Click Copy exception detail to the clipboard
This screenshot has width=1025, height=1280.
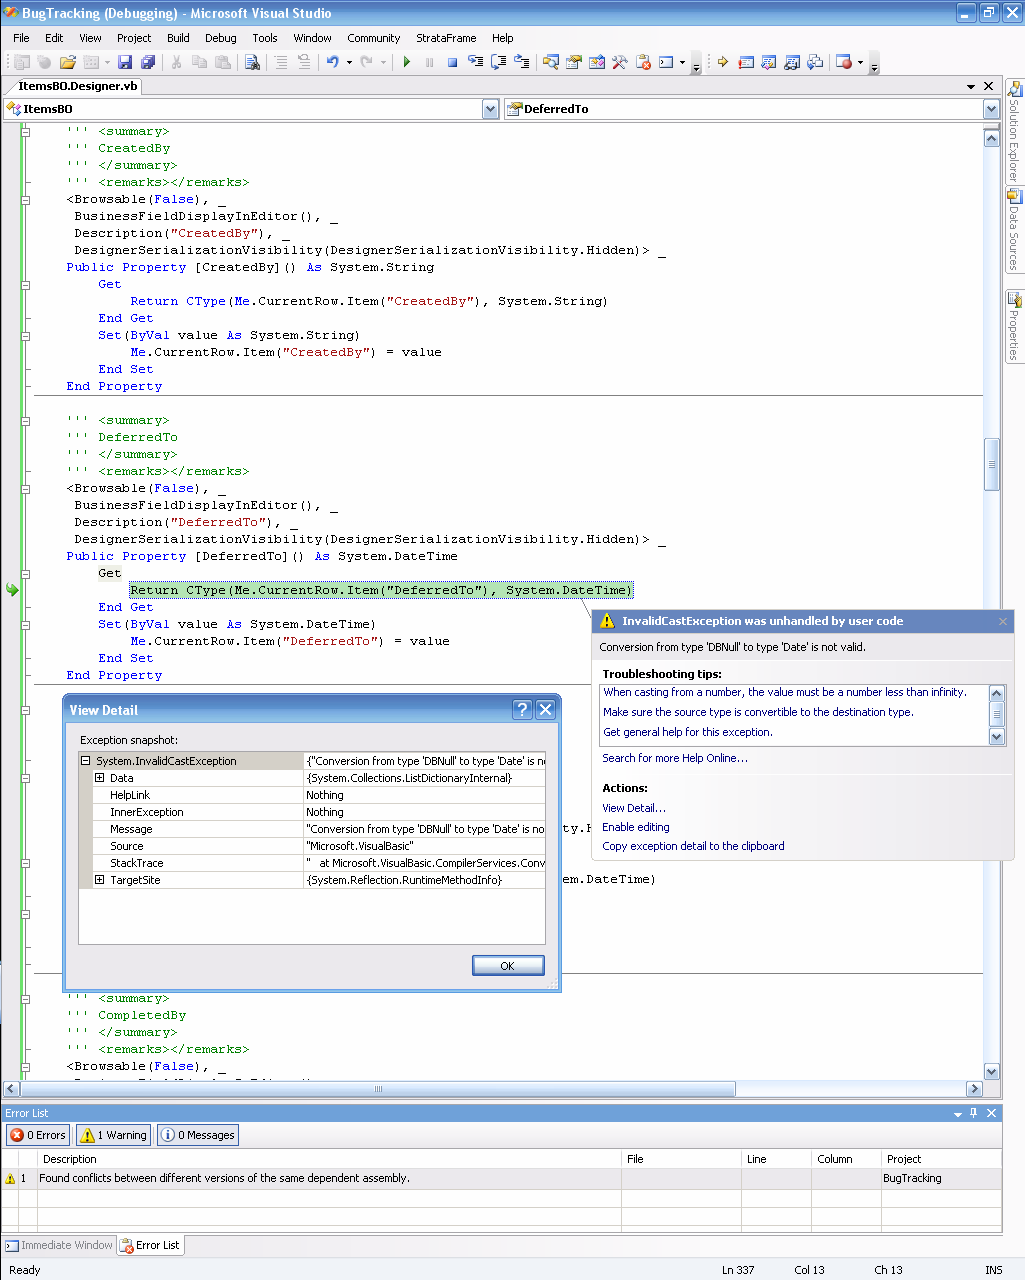[693, 846]
